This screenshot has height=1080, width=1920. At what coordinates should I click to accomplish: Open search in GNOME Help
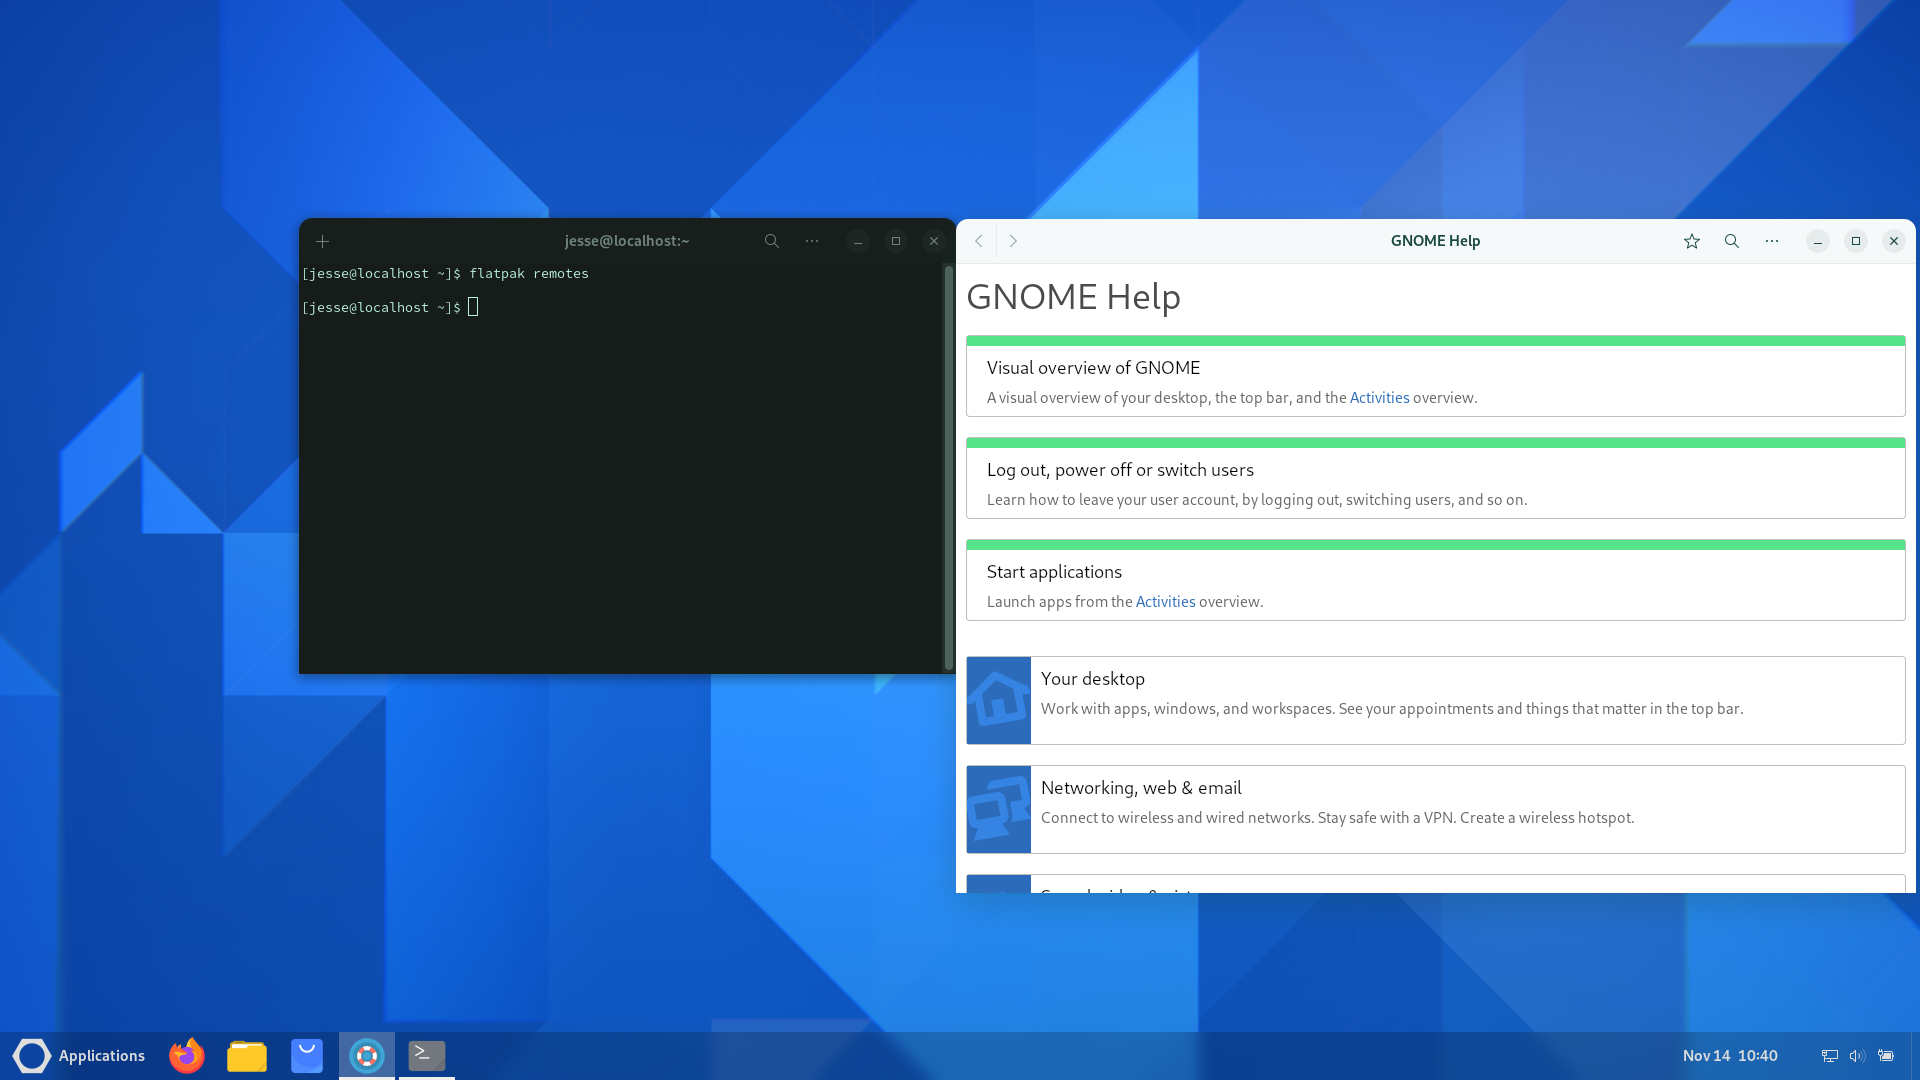coord(1731,241)
